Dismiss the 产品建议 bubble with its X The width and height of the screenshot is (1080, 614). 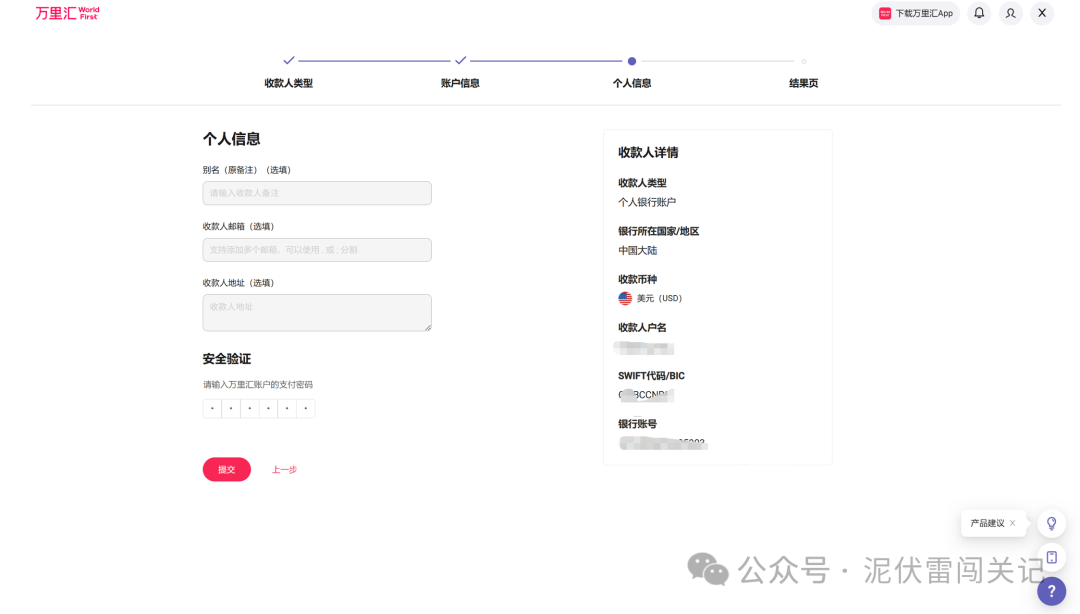1011,523
